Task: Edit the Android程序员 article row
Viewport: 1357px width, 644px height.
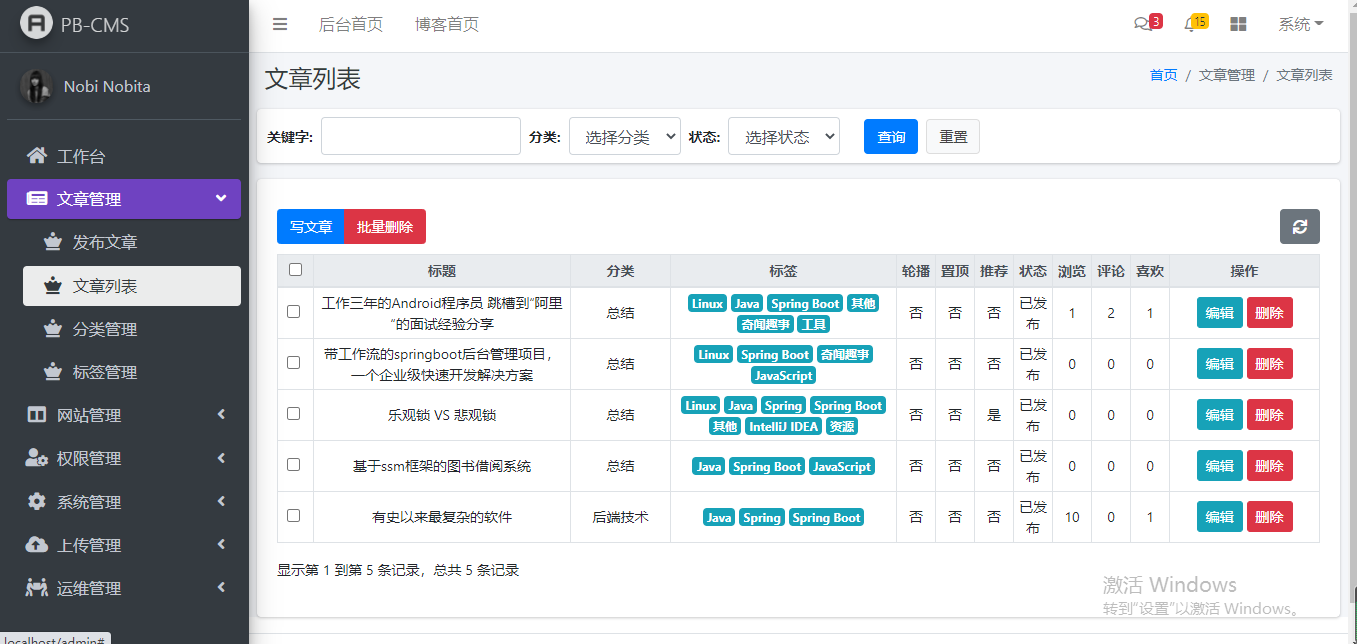Action: pos(1220,313)
